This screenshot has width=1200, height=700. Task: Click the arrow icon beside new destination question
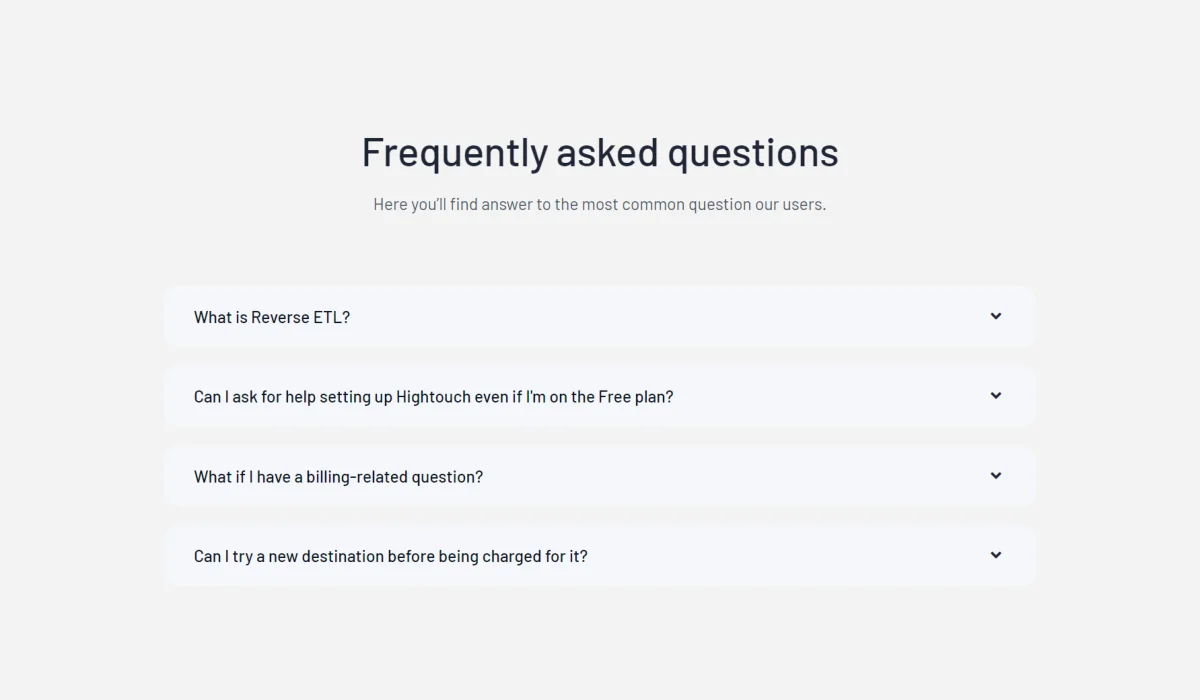point(995,555)
